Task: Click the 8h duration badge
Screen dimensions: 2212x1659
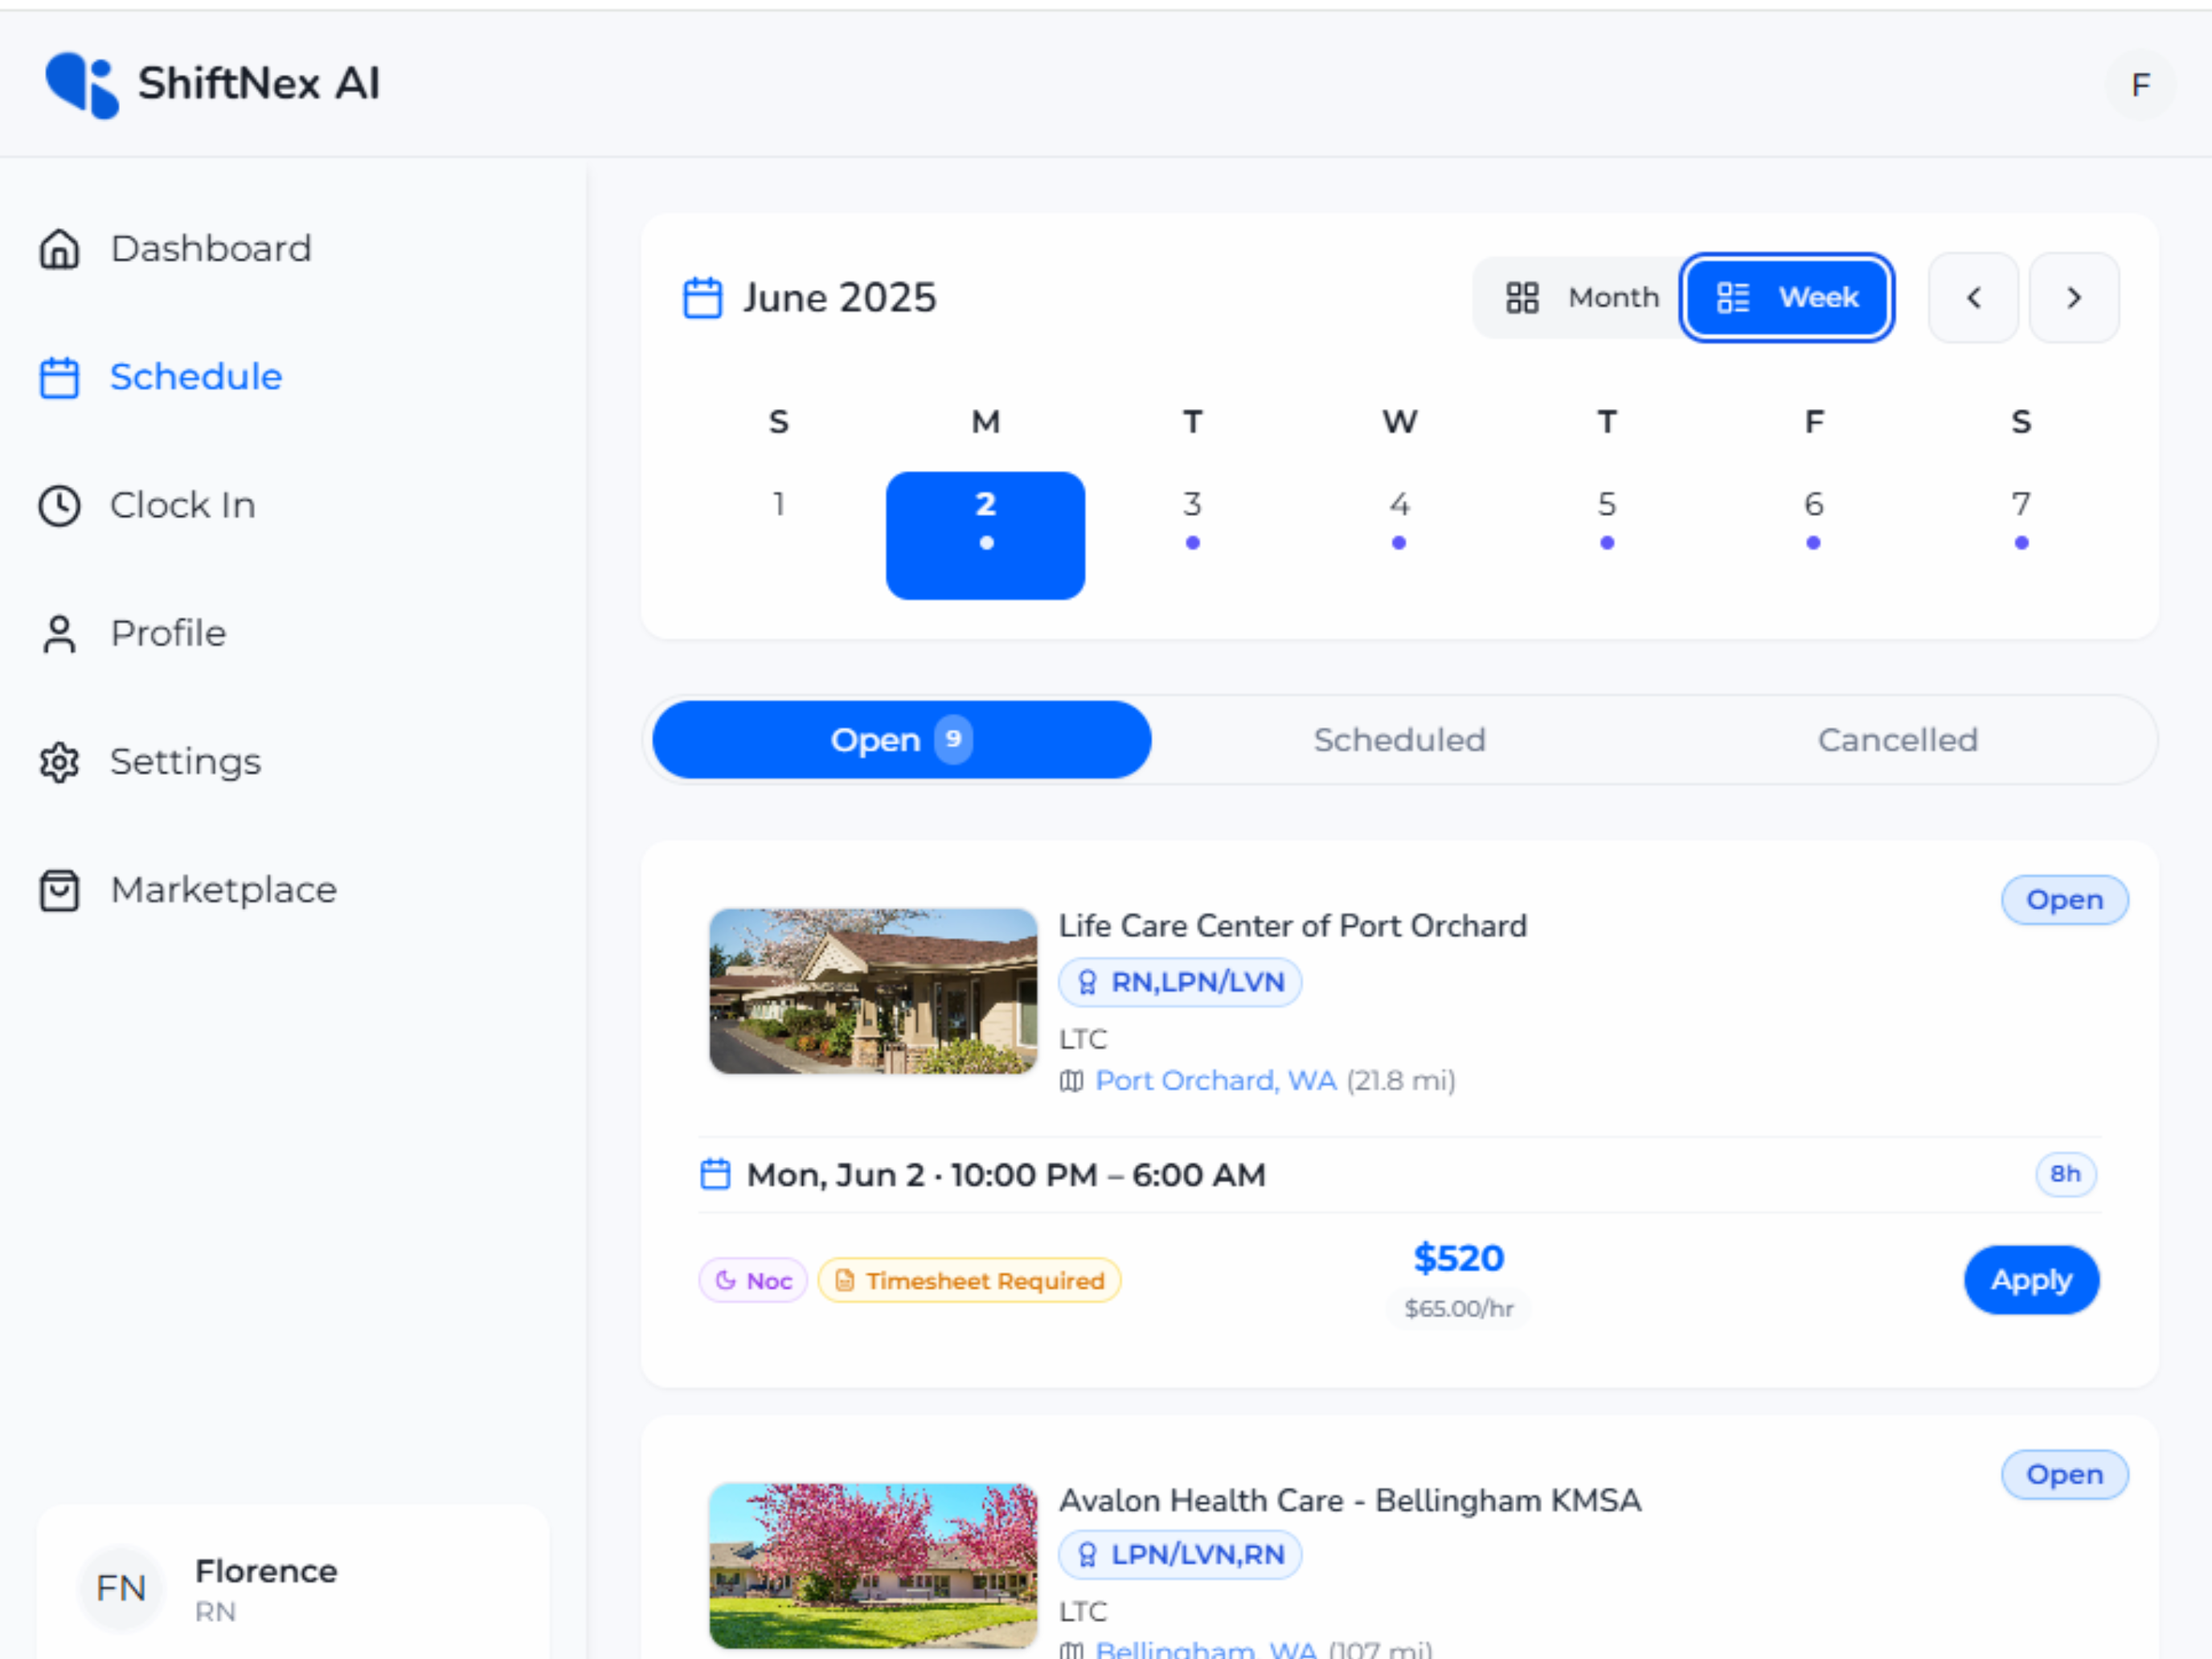Action: pyautogui.click(x=2065, y=1174)
